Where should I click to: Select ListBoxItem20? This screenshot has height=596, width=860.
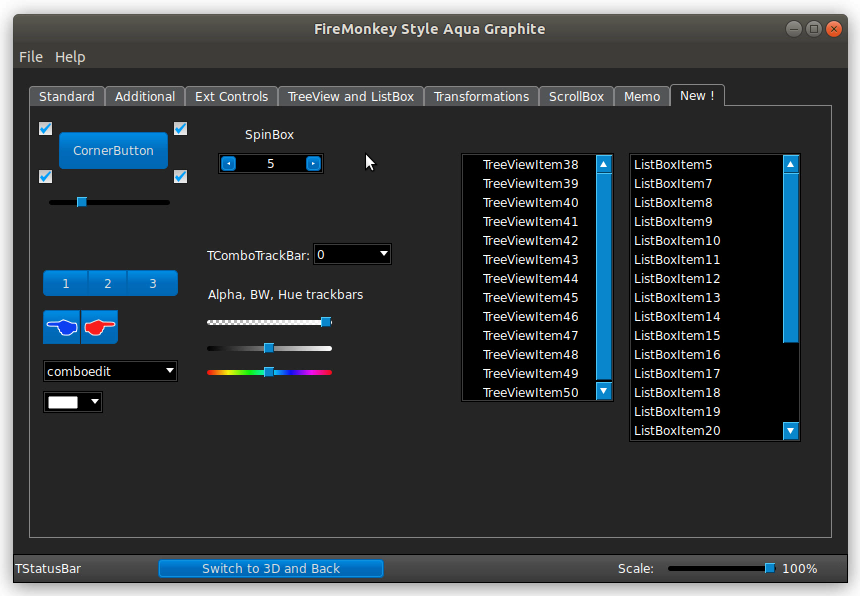click(677, 431)
